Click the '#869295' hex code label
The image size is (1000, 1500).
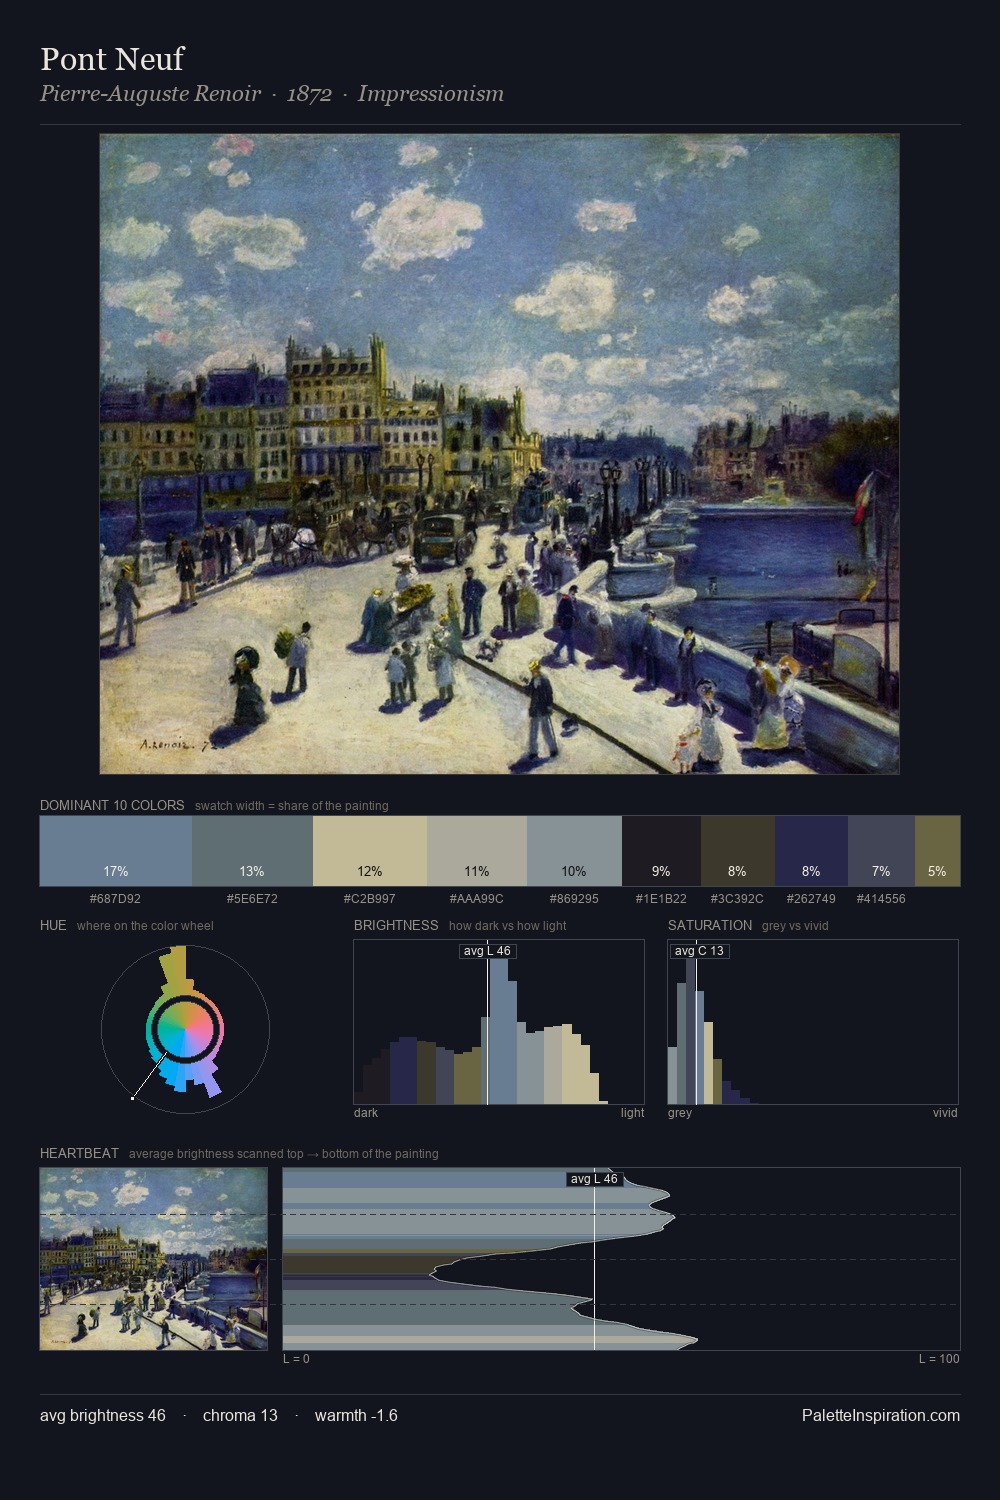click(574, 899)
